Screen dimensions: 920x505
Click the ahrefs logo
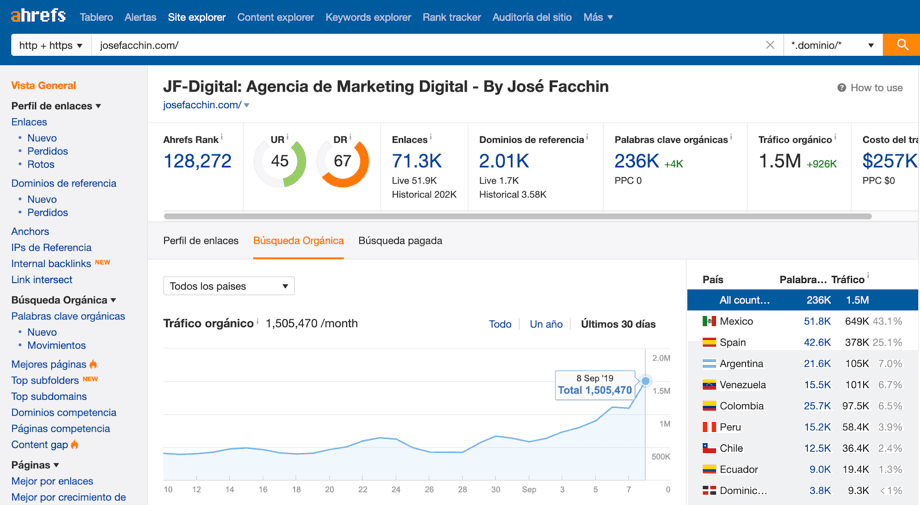[x=38, y=15]
